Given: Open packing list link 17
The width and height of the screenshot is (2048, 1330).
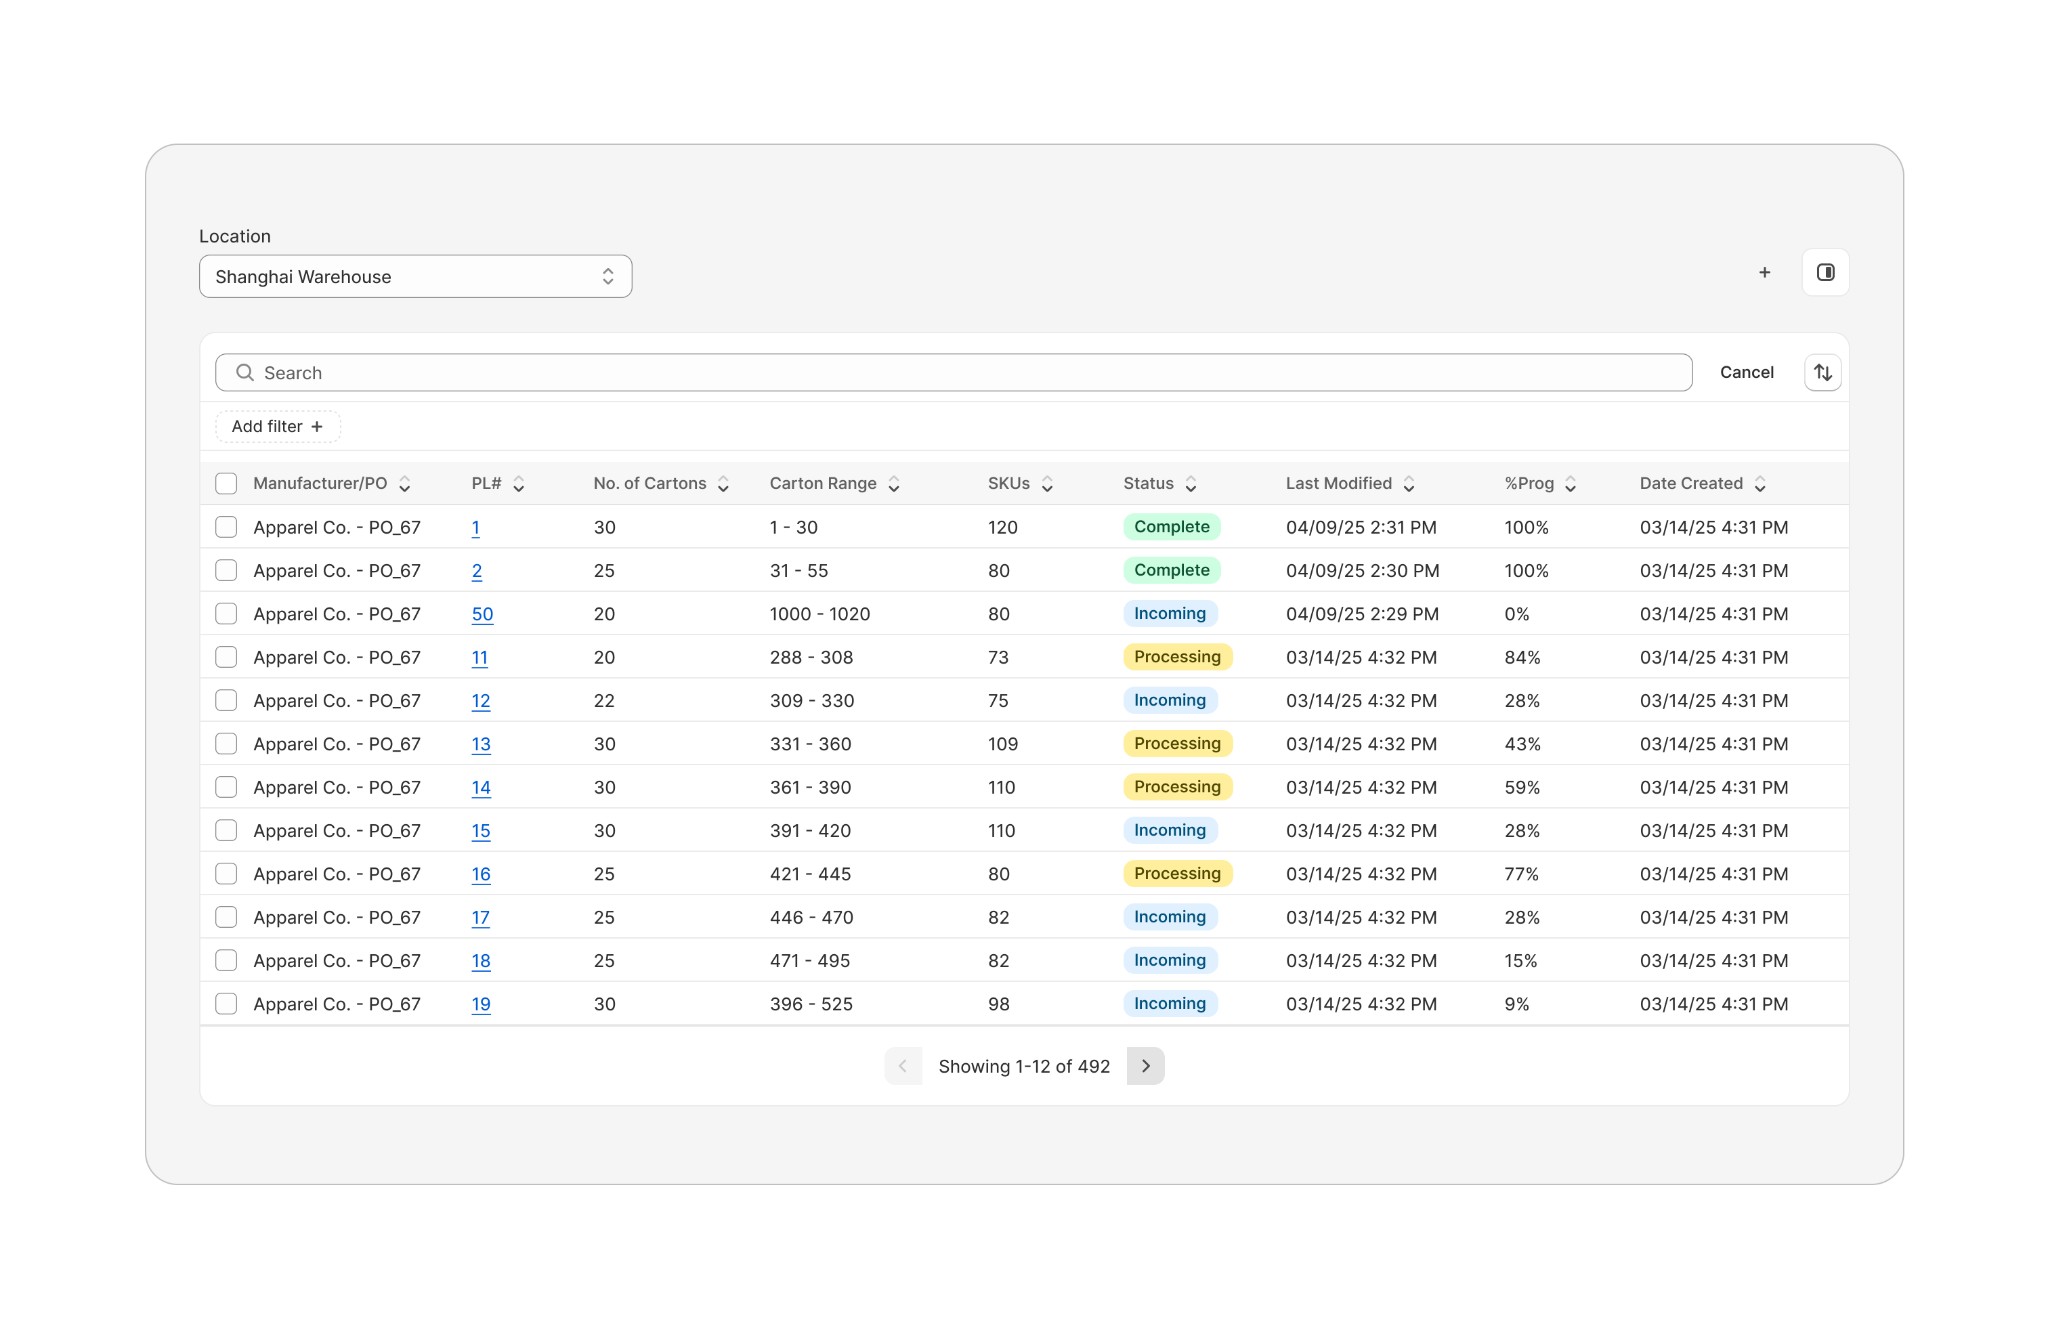Looking at the screenshot, I should pos(481,918).
